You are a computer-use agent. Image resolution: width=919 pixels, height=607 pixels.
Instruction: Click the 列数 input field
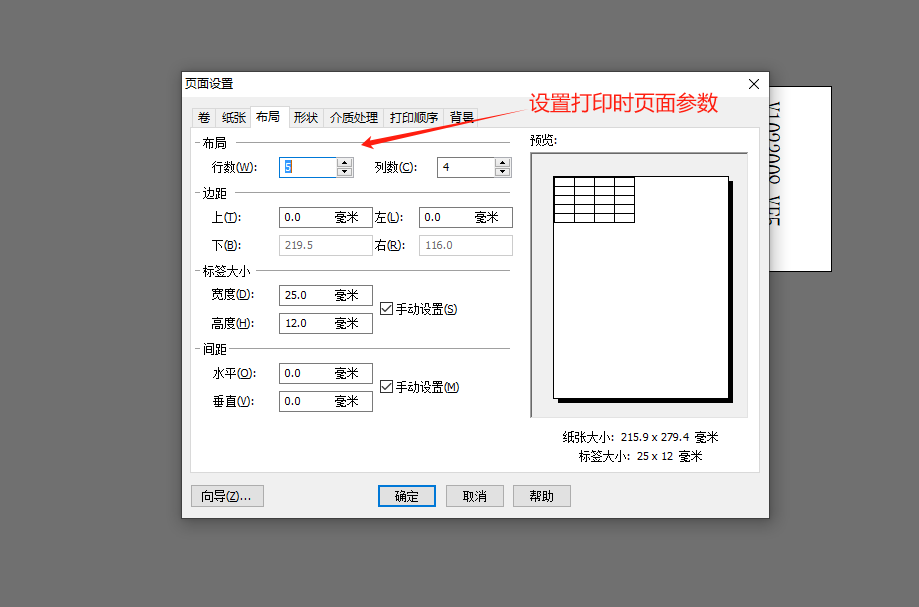(x=466, y=167)
